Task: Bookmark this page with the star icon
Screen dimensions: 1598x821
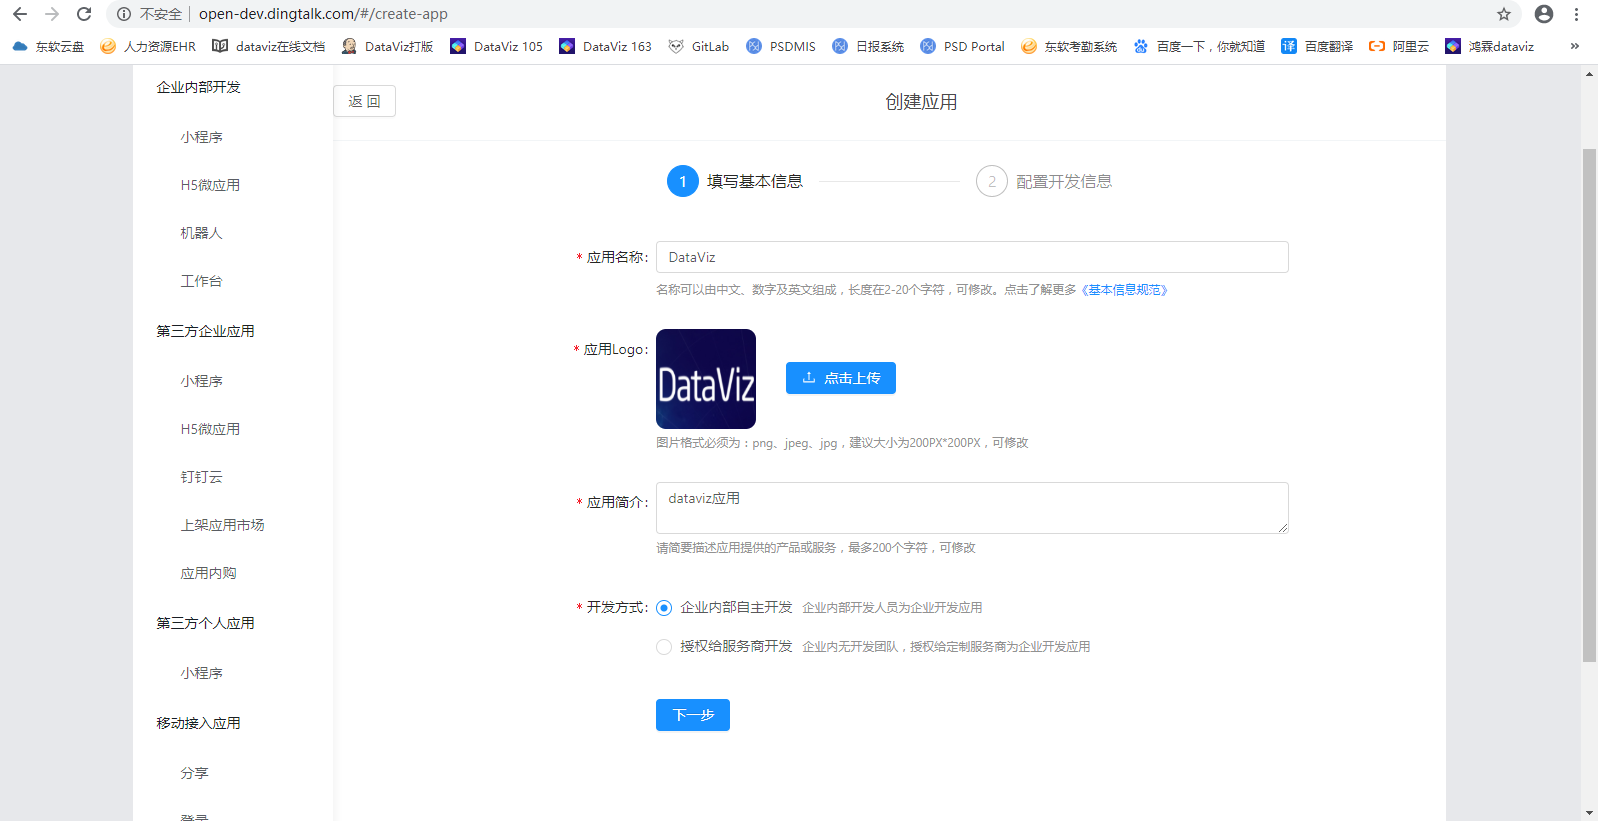Action: point(1504,14)
